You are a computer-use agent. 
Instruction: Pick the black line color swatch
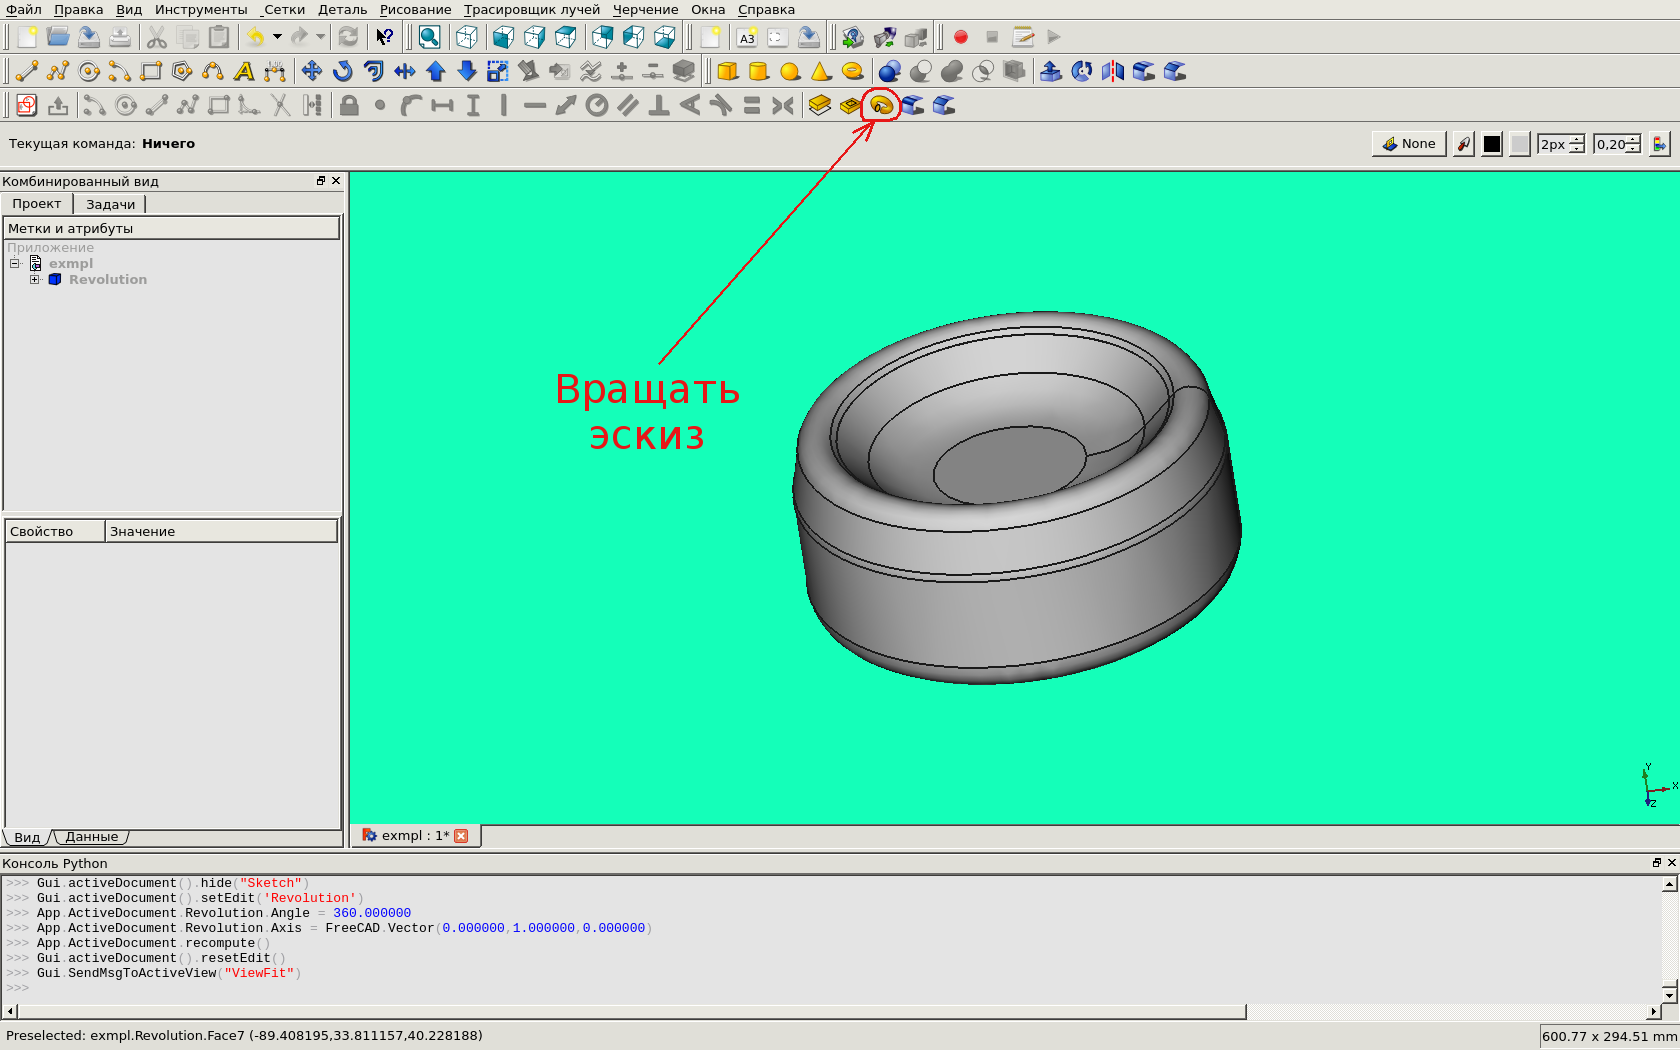1492,143
